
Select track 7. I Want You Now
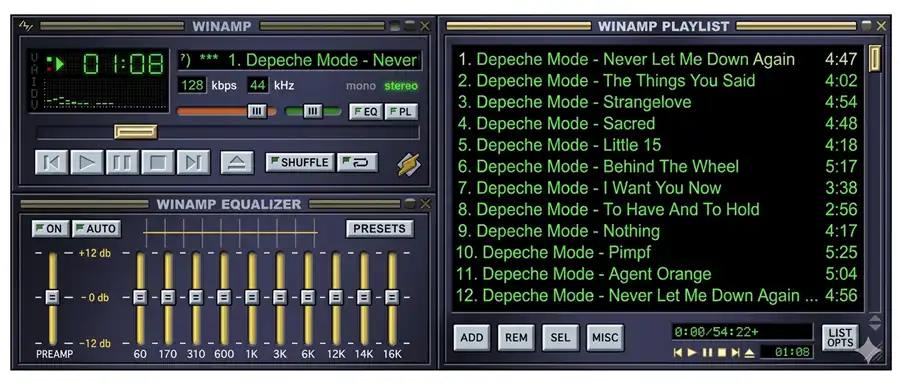click(x=657, y=188)
